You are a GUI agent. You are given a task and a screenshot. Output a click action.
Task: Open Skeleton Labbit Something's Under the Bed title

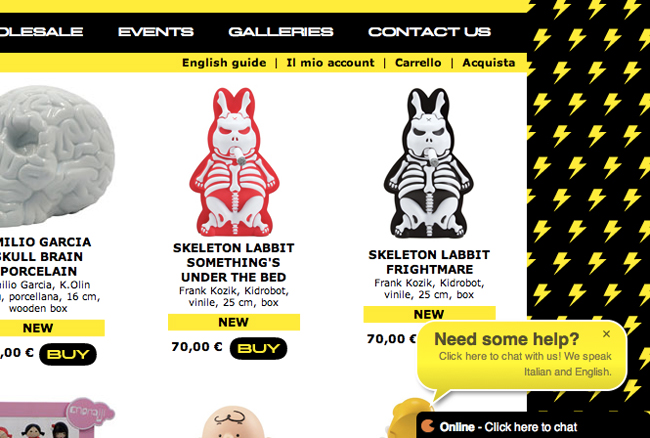(233, 262)
